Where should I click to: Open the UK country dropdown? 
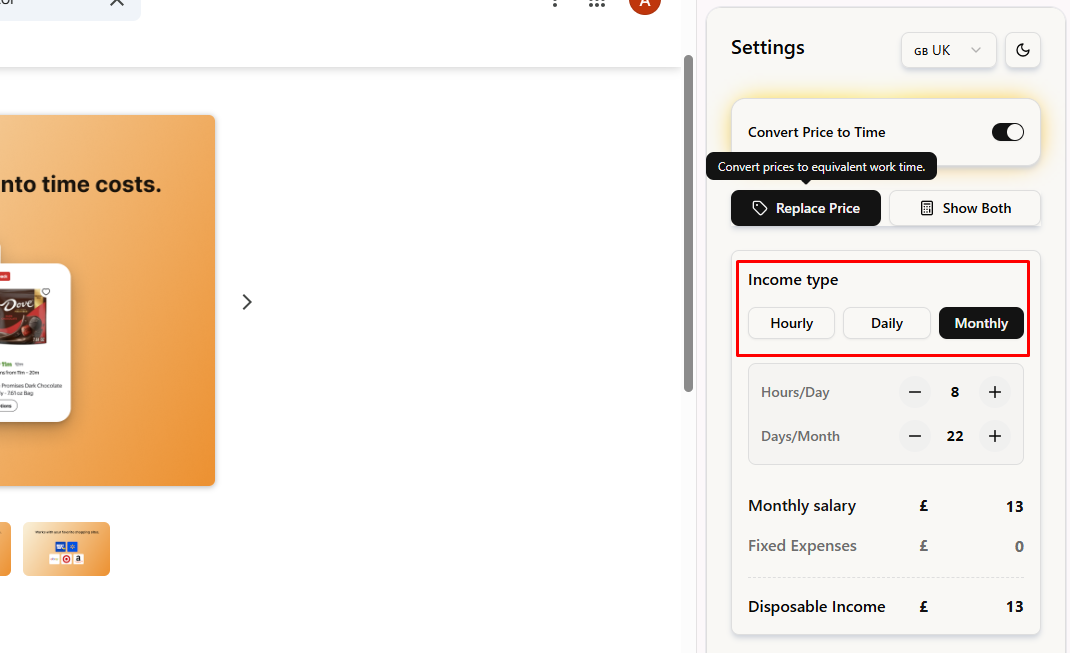click(x=948, y=50)
